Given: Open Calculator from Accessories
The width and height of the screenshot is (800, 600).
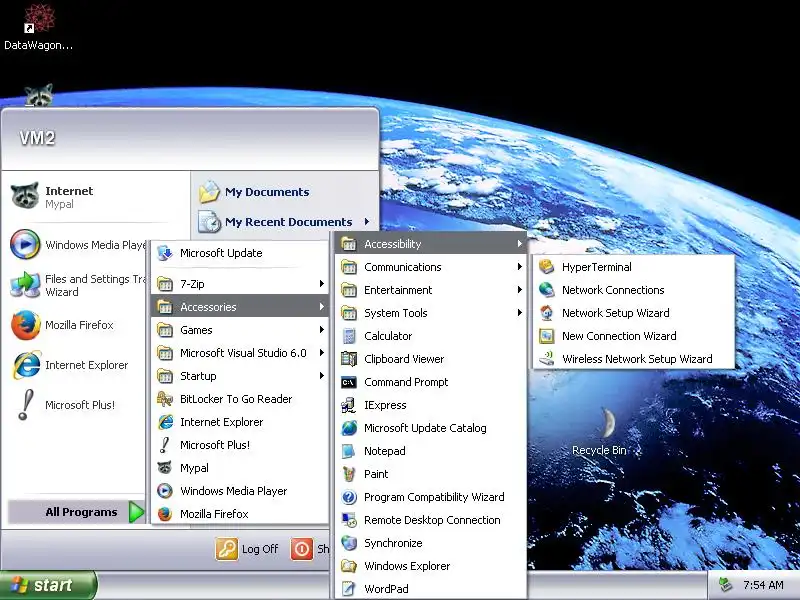Looking at the screenshot, I should [x=431, y=336].
